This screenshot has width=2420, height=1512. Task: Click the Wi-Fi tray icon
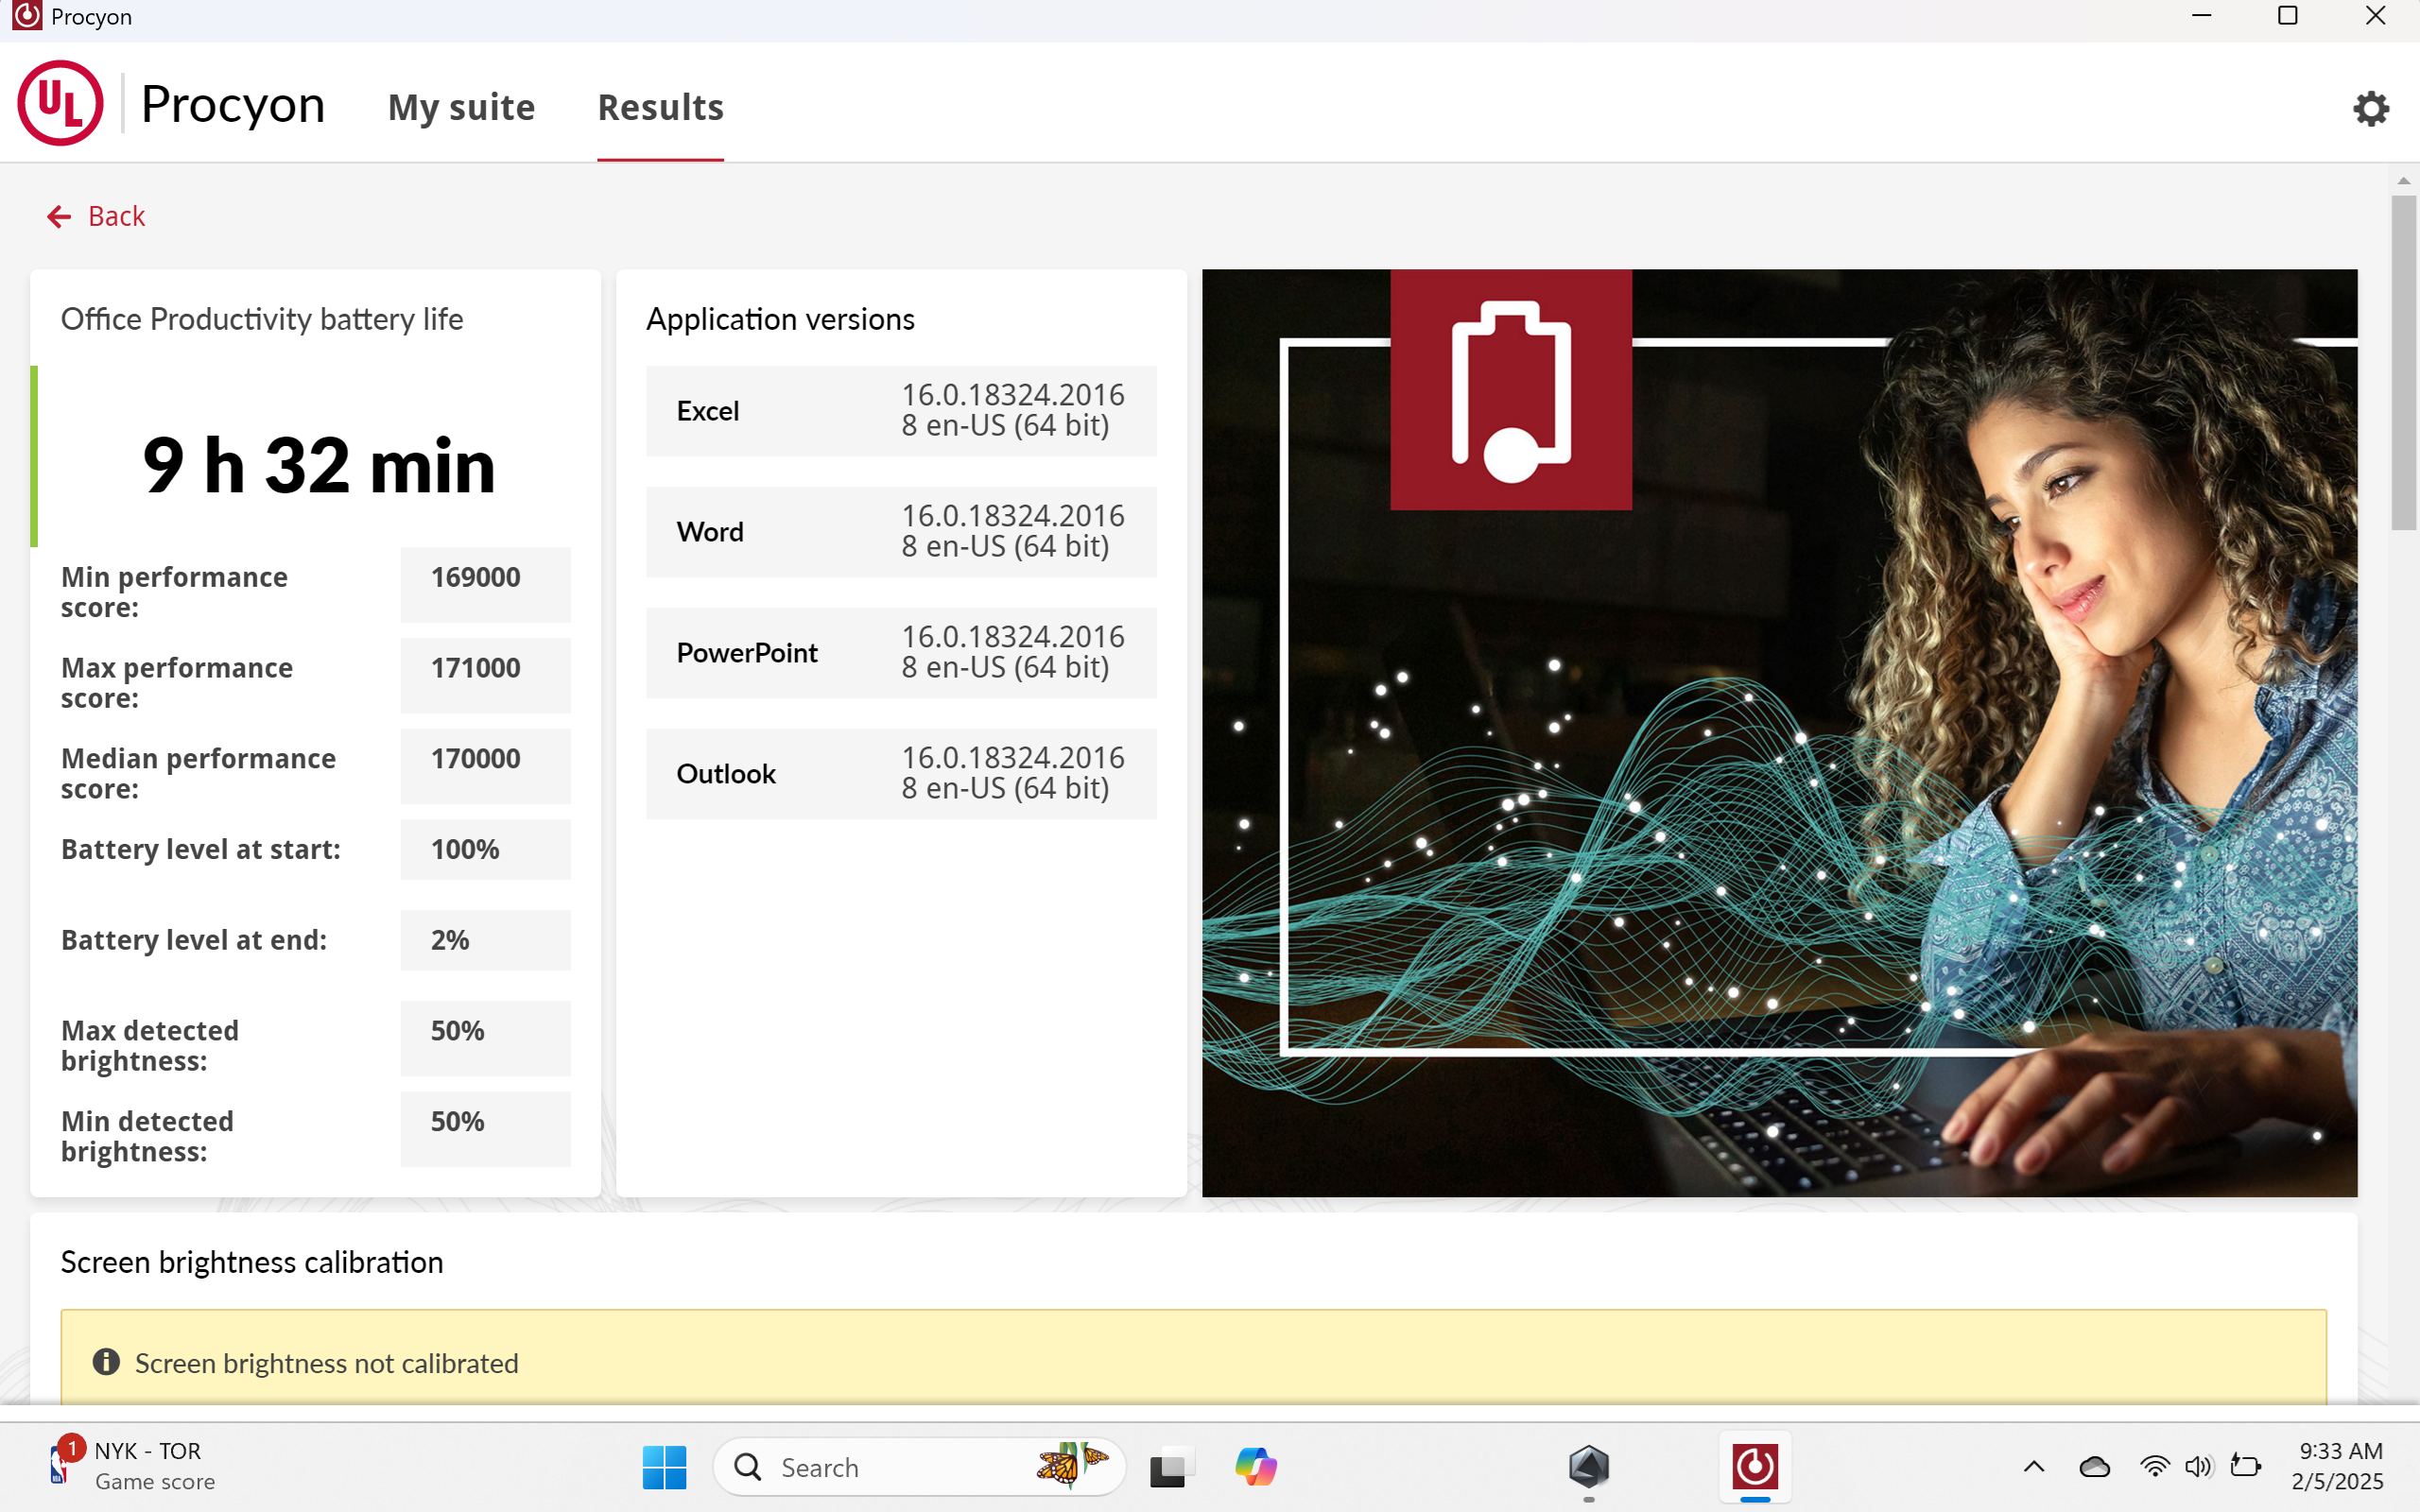(x=2153, y=1467)
